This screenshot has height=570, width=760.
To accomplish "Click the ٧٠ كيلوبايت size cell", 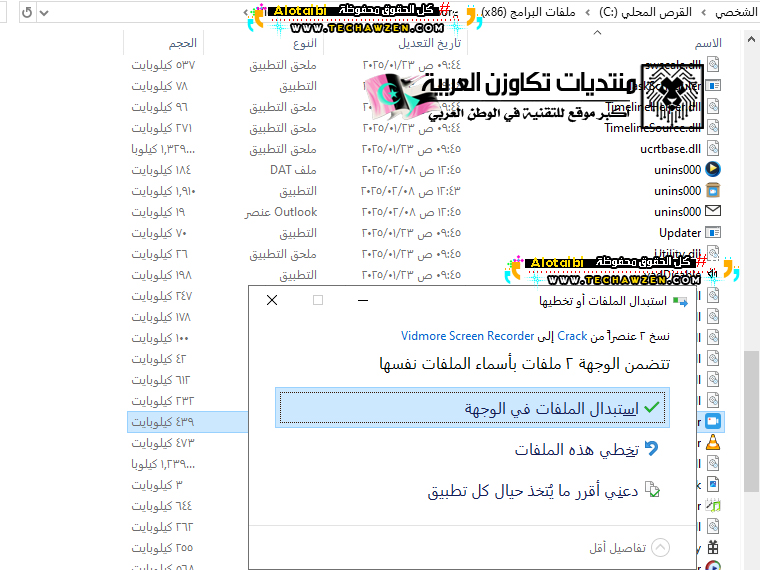I will [159, 233].
